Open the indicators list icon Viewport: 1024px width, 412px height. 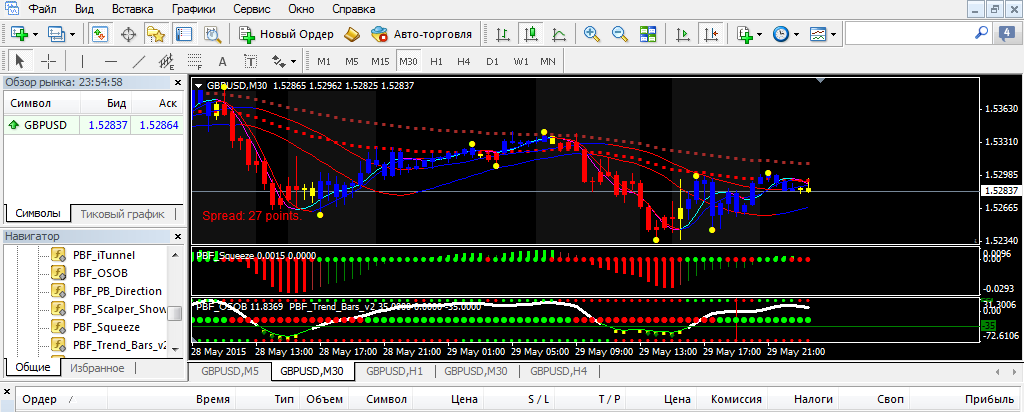(744, 33)
